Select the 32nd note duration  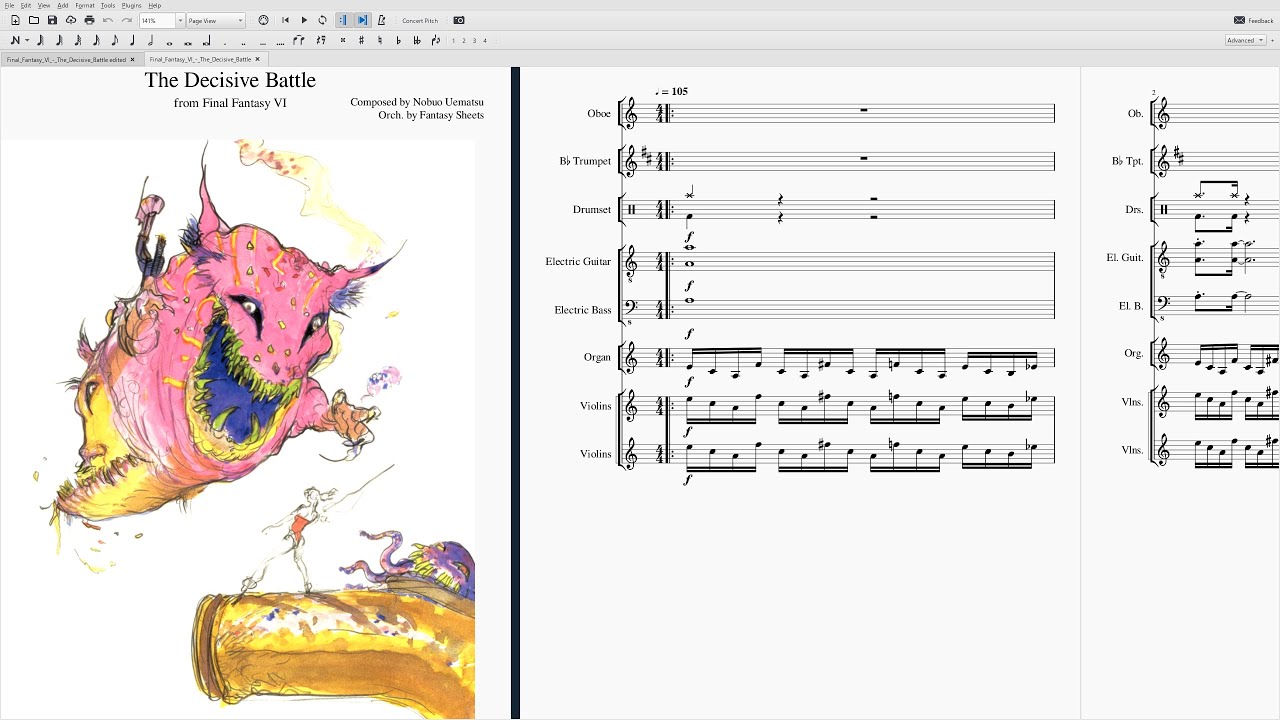77,40
